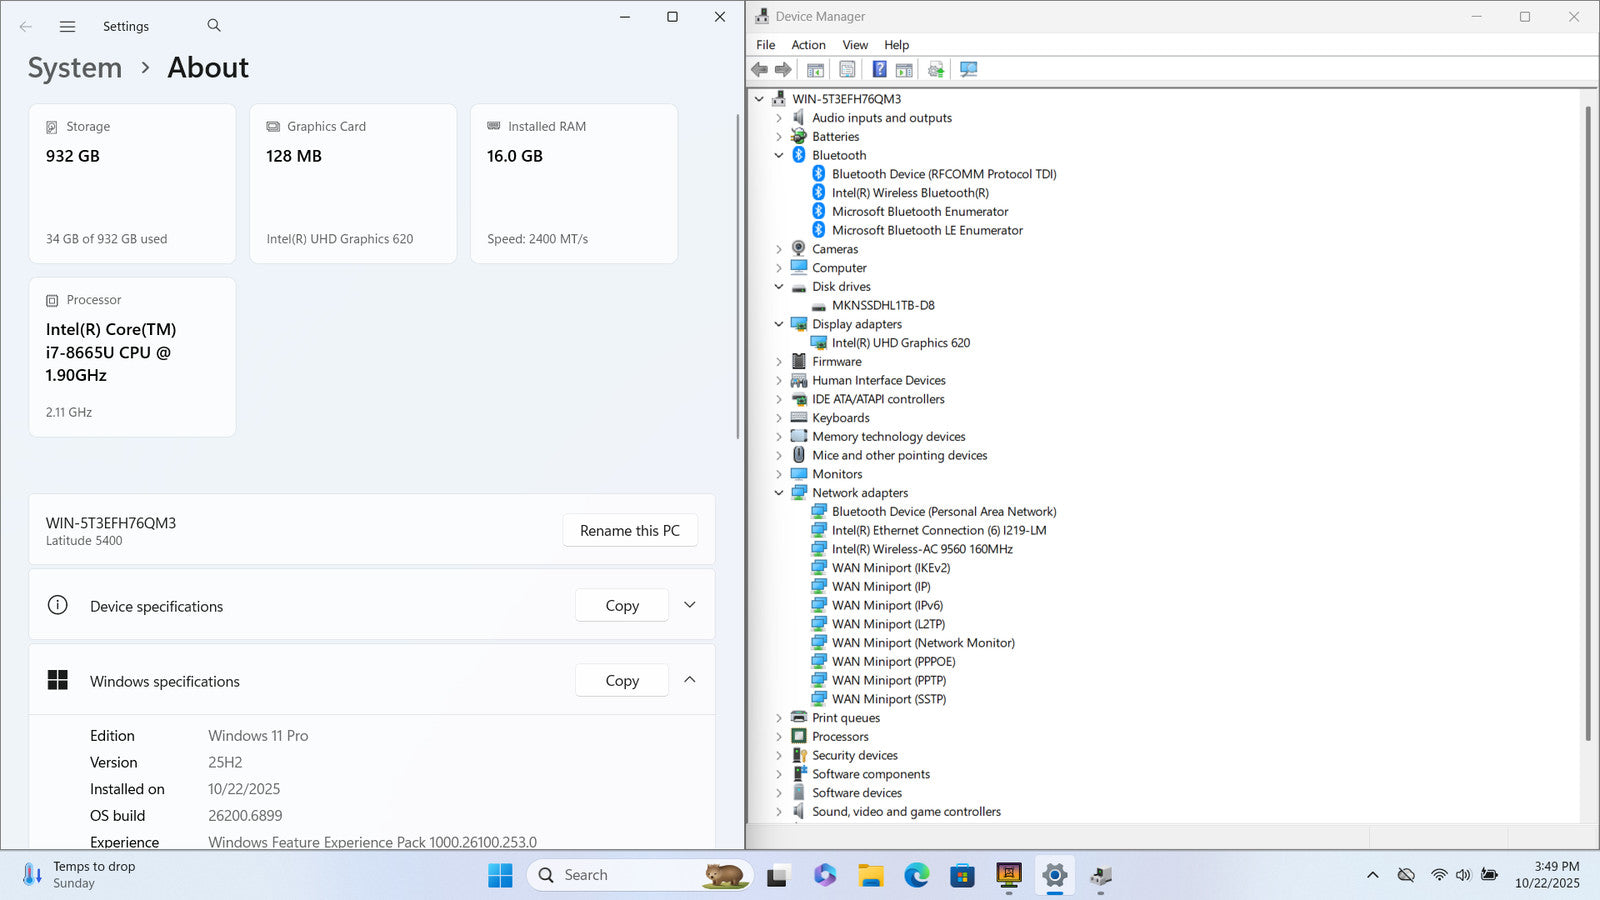Viewport: 1600px width, 900px height.
Task: Click the Rename this PC button
Action: [x=629, y=531]
